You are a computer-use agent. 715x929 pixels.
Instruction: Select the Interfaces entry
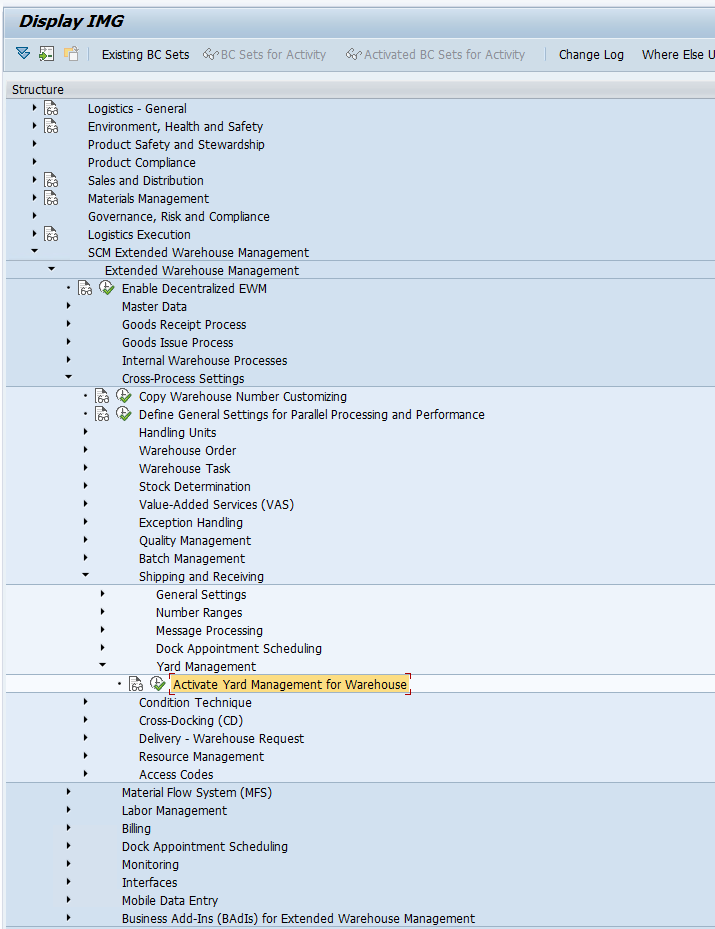coord(149,882)
